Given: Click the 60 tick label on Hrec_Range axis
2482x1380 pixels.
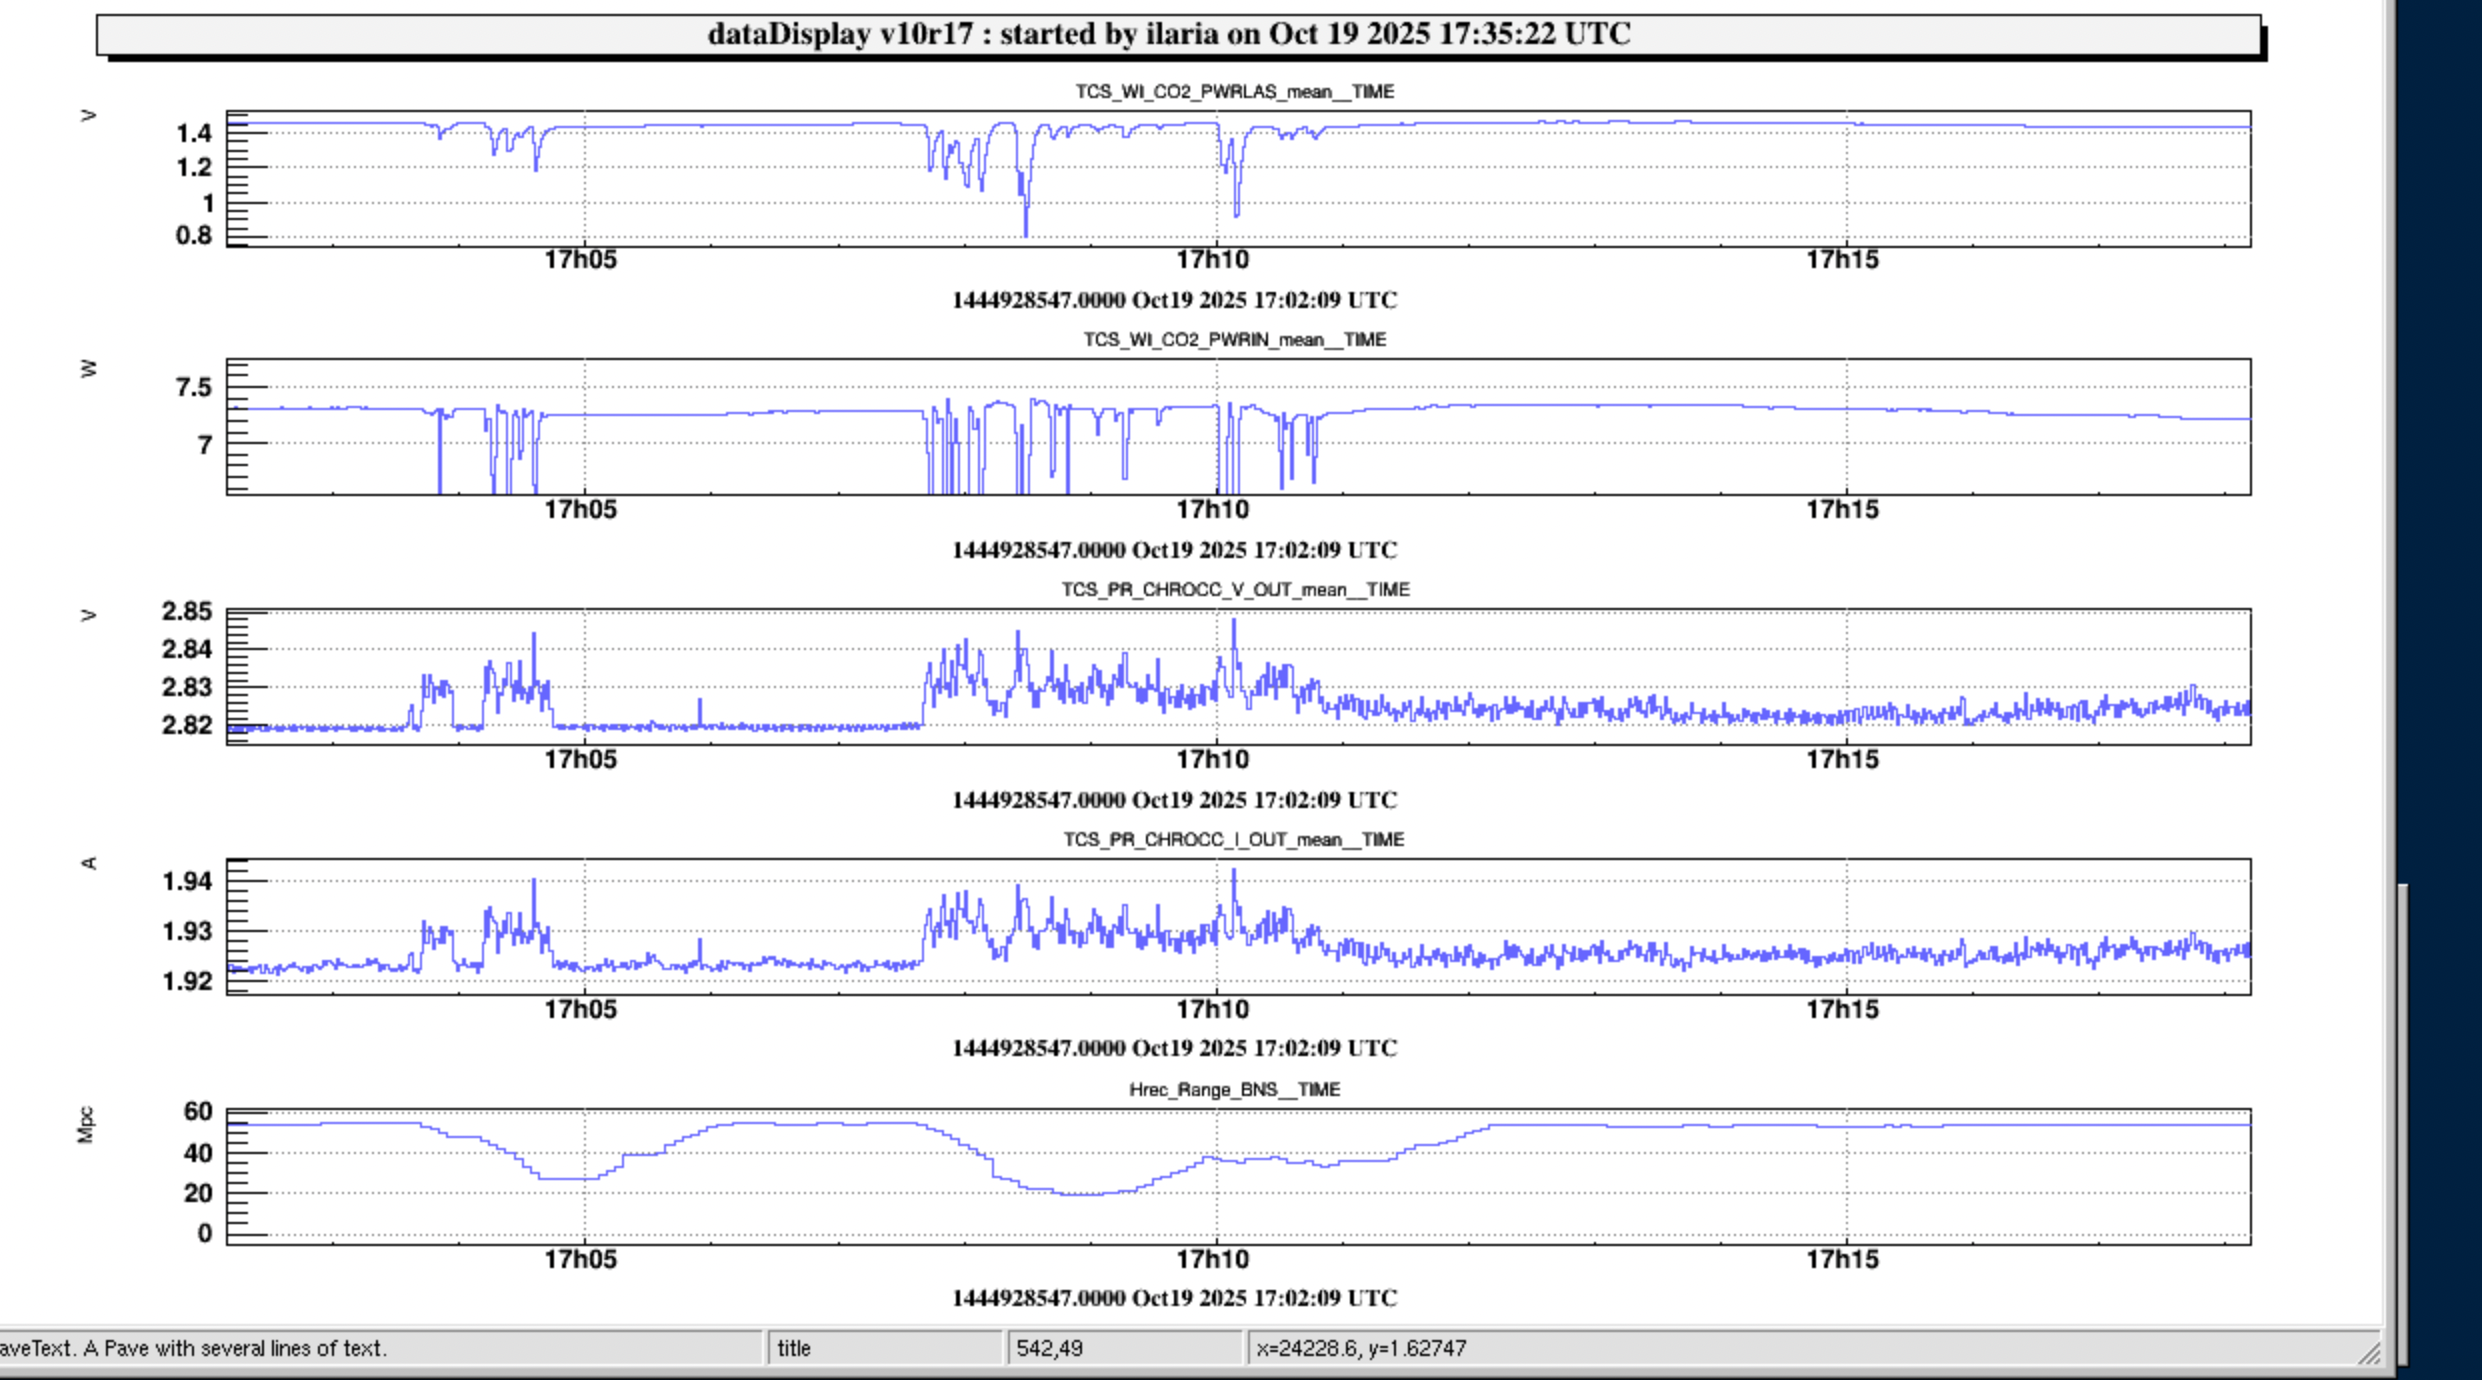Looking at the screenshot, I should click(x=198, y=1111).
